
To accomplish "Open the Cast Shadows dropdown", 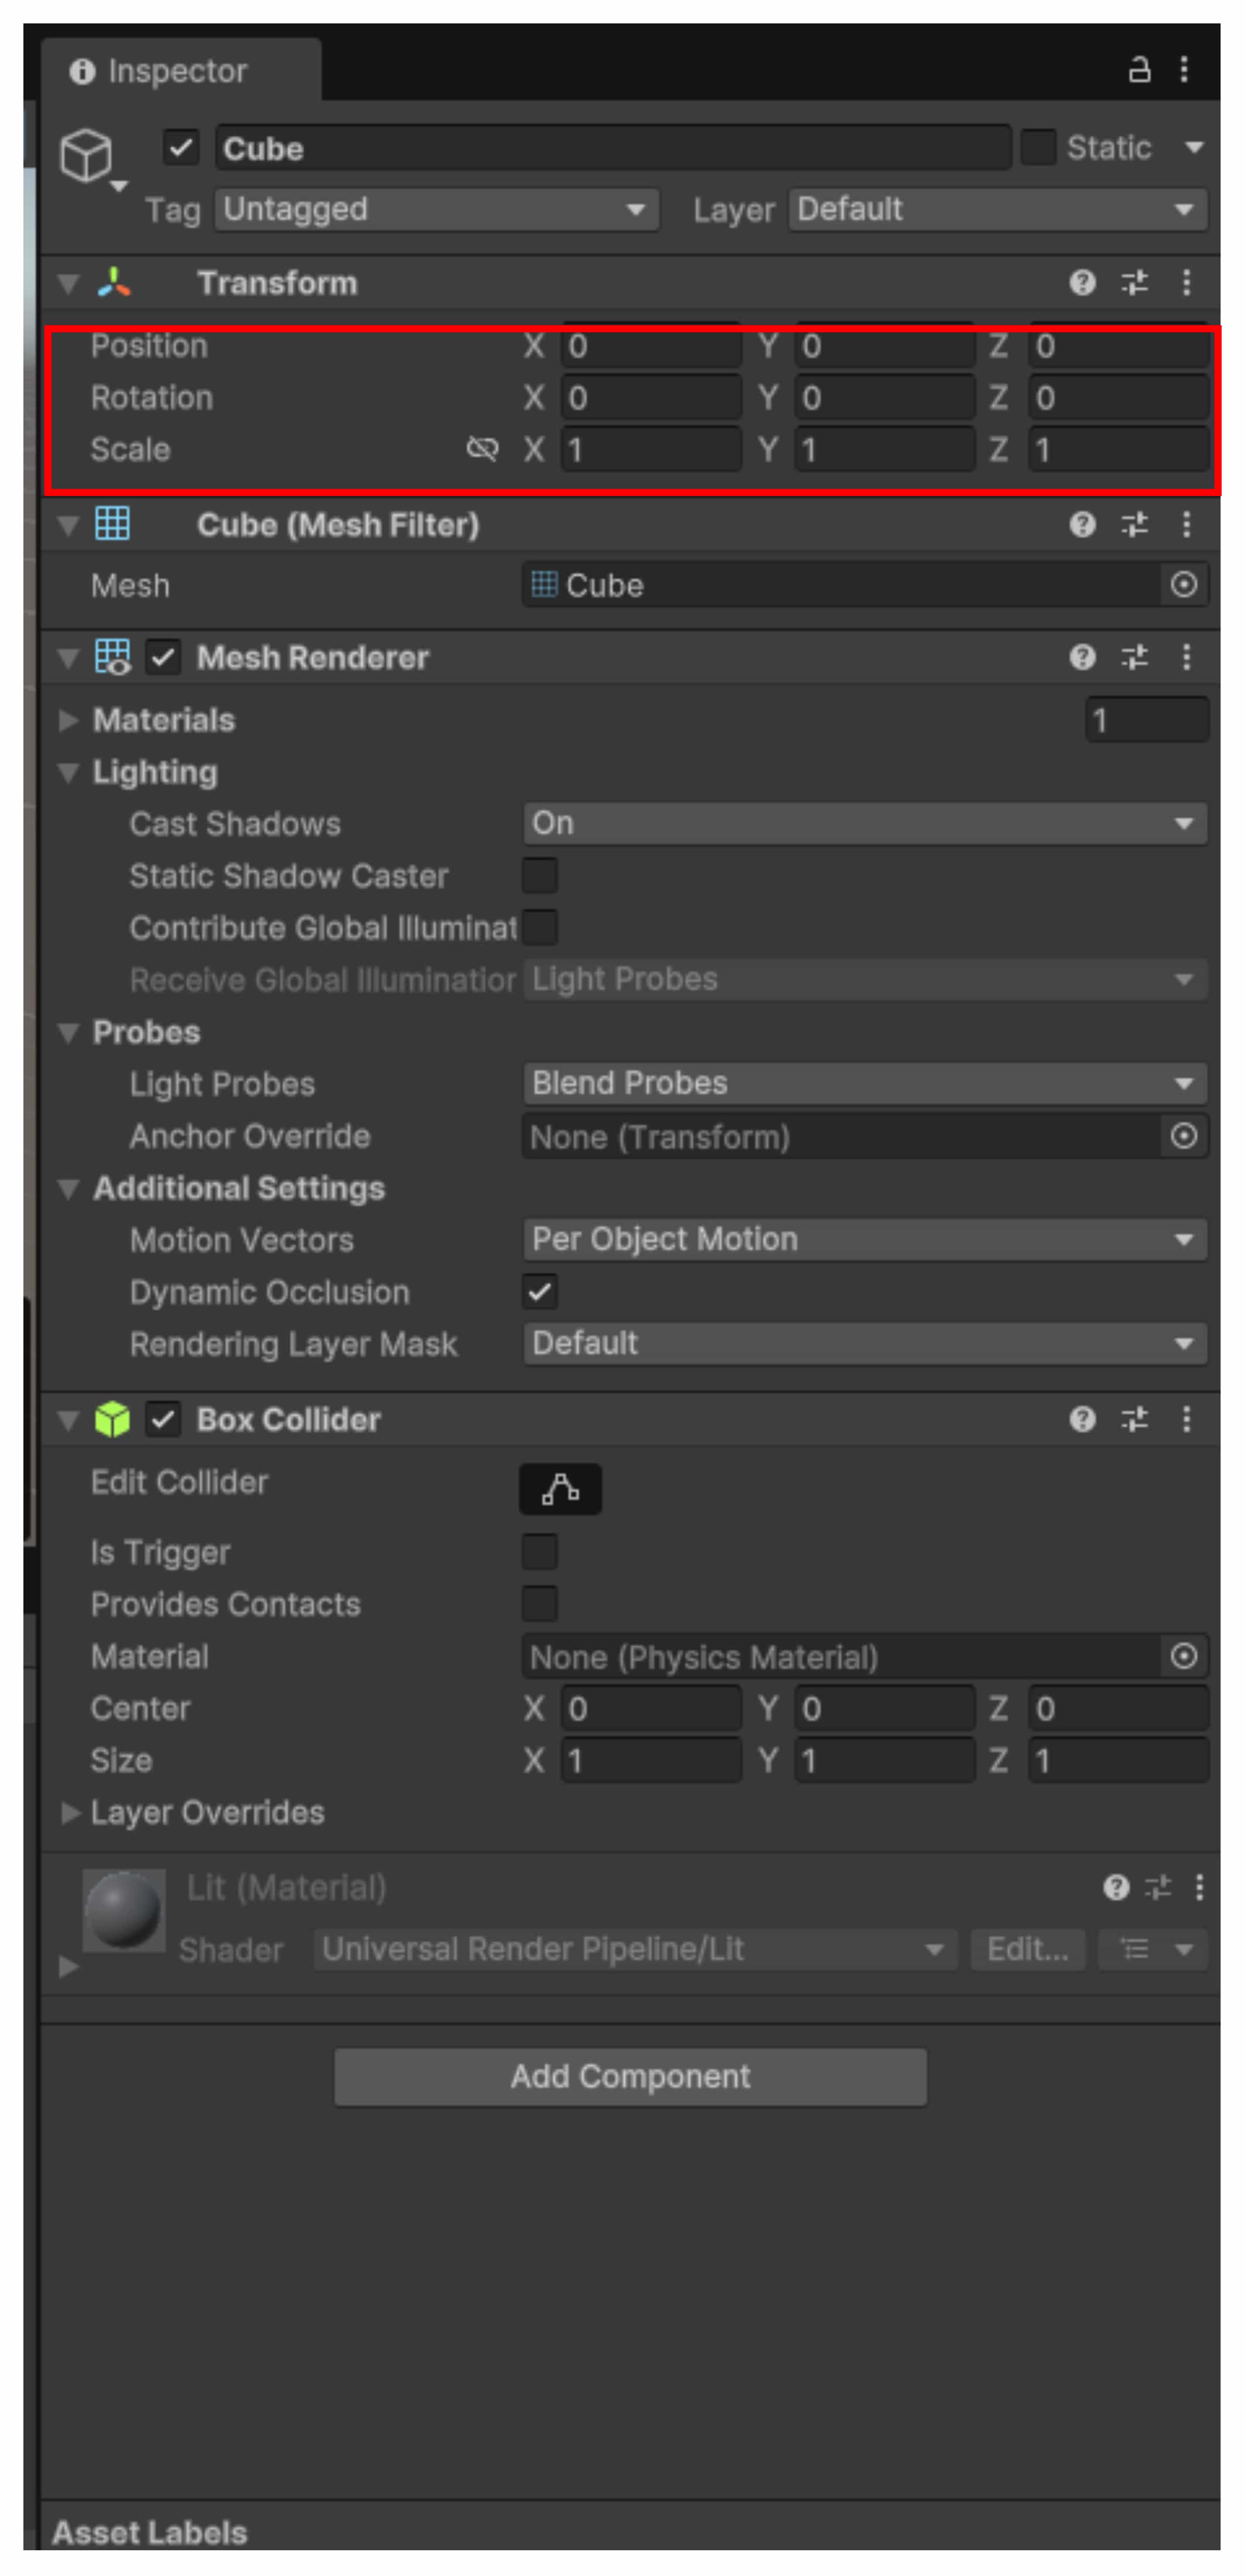I will point(865,823).
